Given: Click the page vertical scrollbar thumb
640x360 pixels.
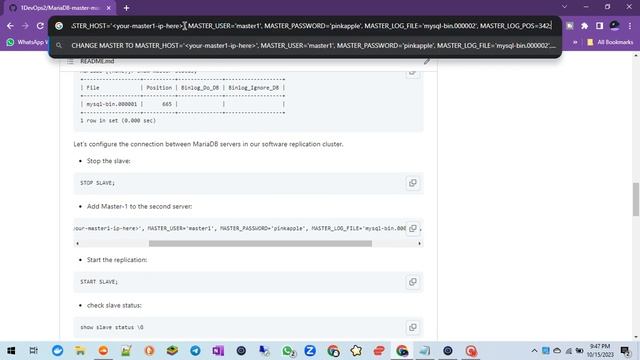Looking at the screenshot, I should [x=636, y=199].
